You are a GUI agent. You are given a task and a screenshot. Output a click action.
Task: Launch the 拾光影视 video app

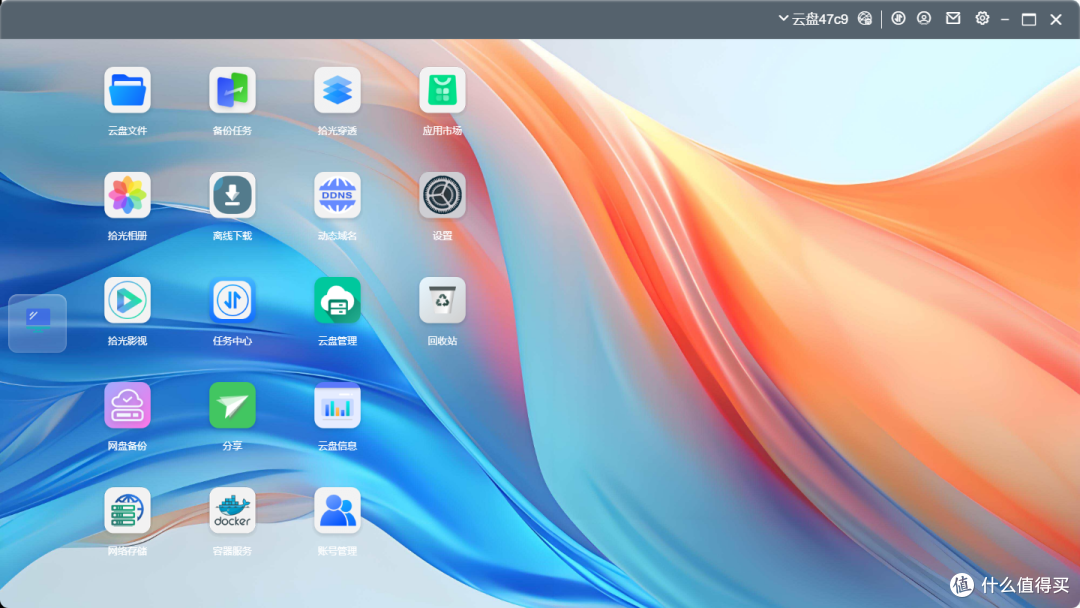(127, 300)
